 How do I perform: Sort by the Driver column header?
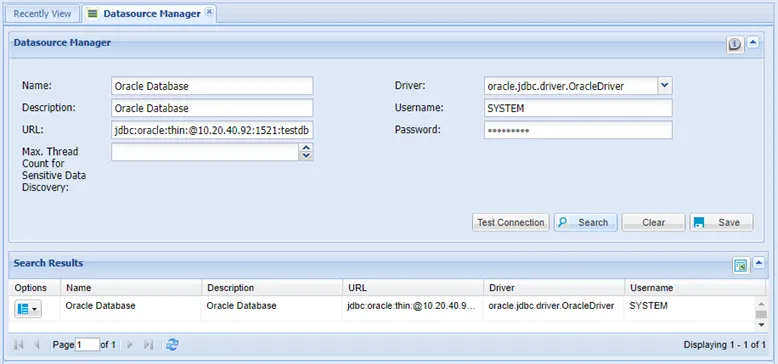554,288
